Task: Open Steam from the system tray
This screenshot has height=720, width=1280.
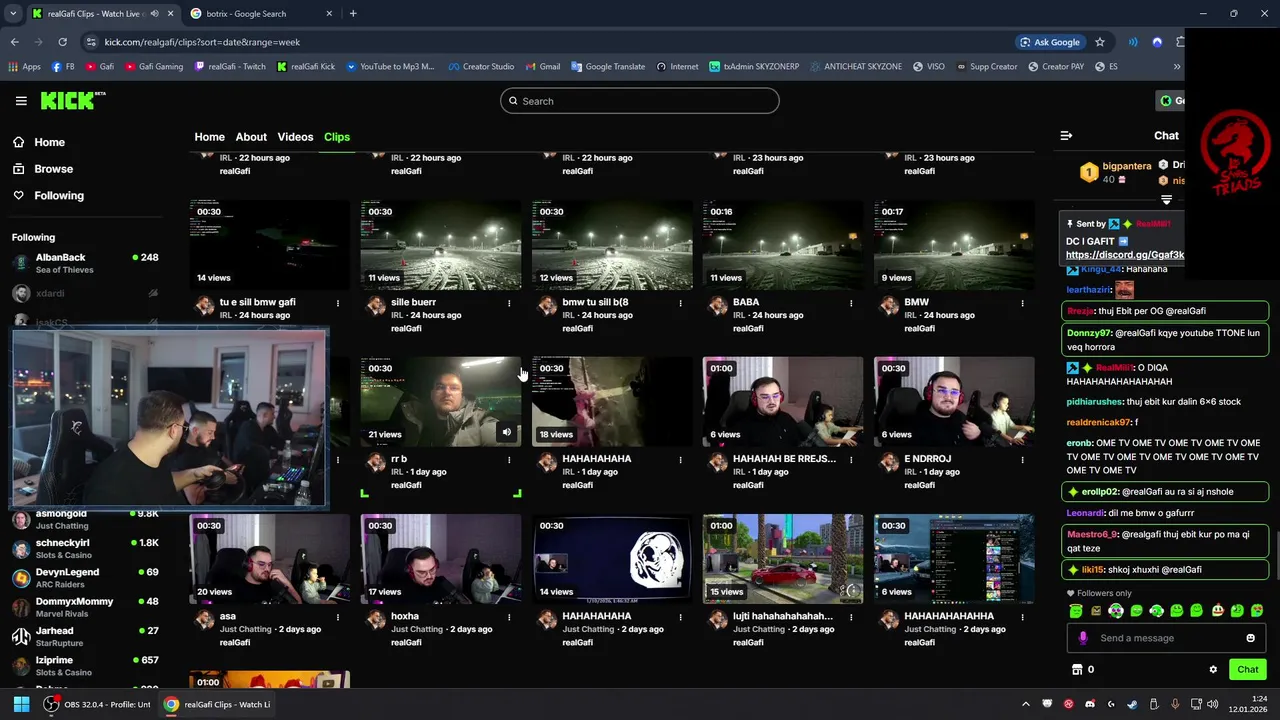Action: (1132, 704)
